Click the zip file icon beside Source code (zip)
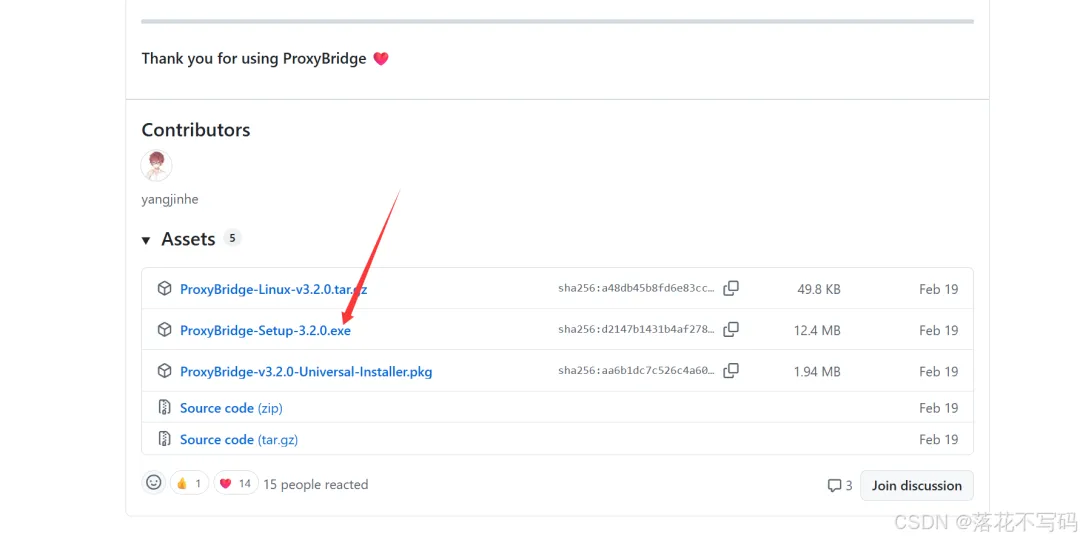 click(164, 408)
